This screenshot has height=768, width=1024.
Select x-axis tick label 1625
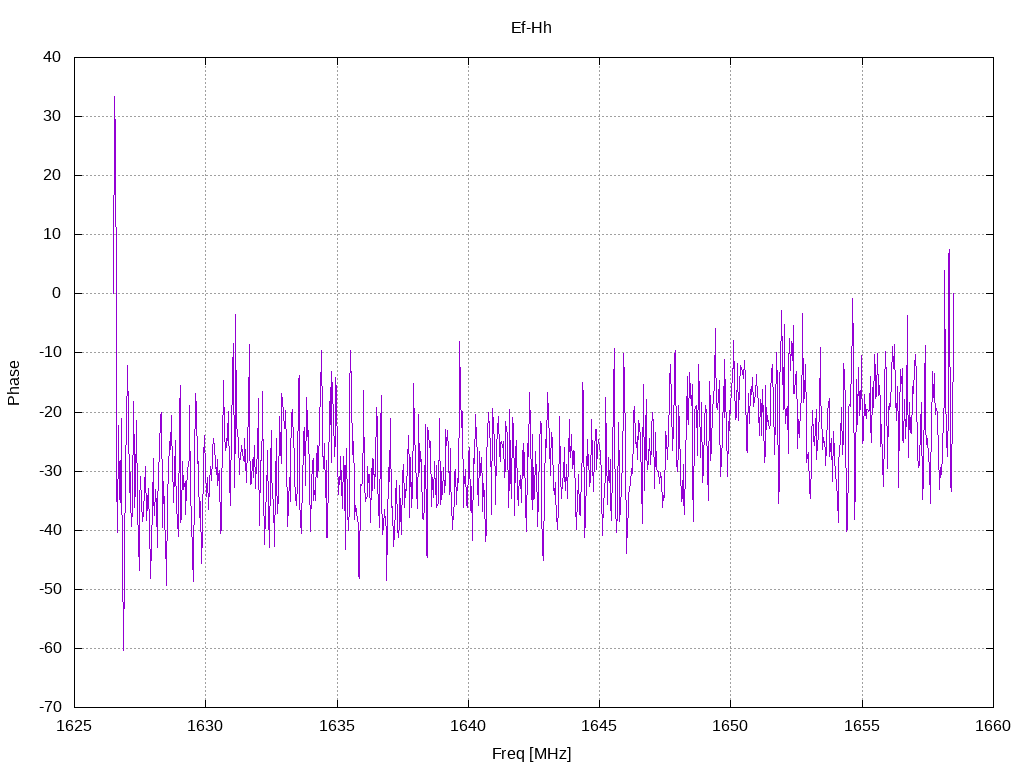pyautogui.click(x=74, y=726)
